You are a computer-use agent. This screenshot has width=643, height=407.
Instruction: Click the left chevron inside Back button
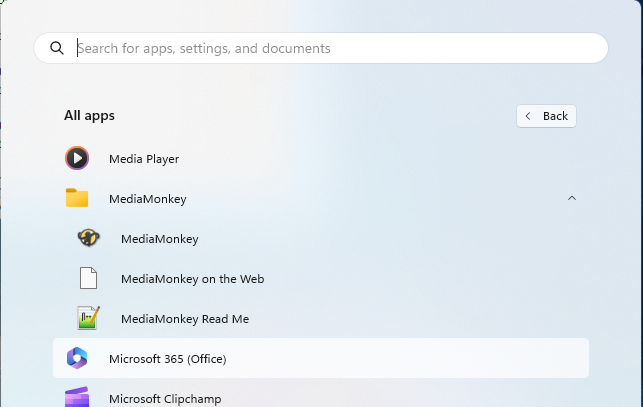(x=529, y=116)
